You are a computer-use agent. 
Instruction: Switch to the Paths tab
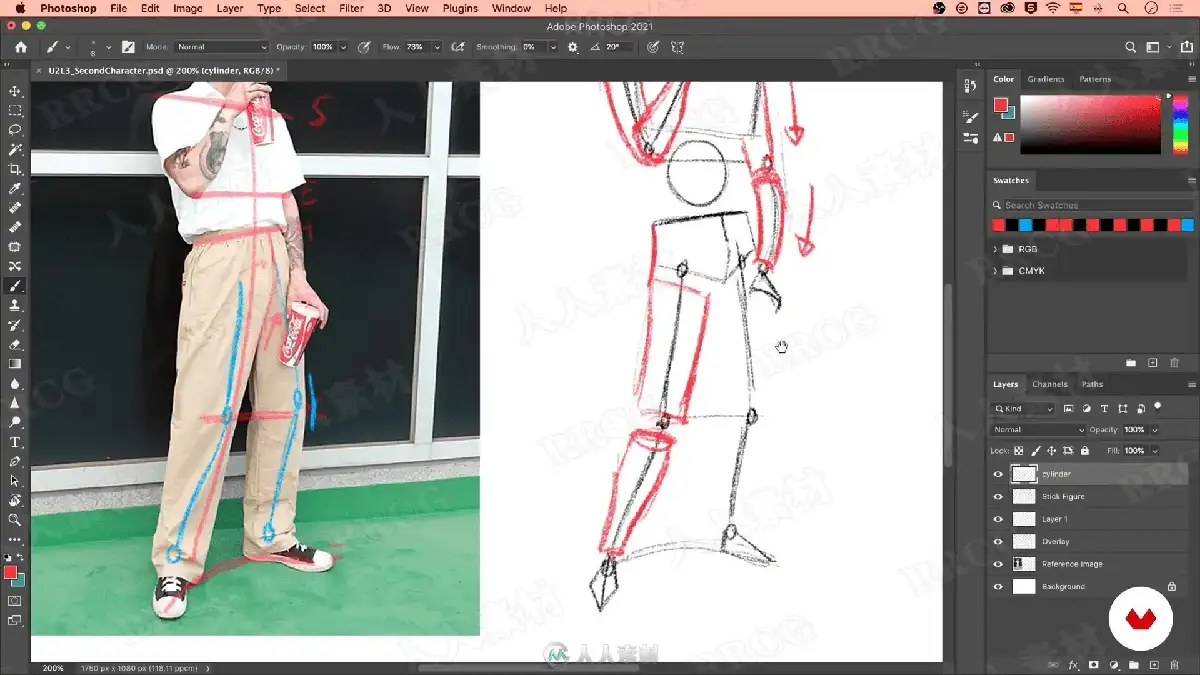[x=1092, y=384]
